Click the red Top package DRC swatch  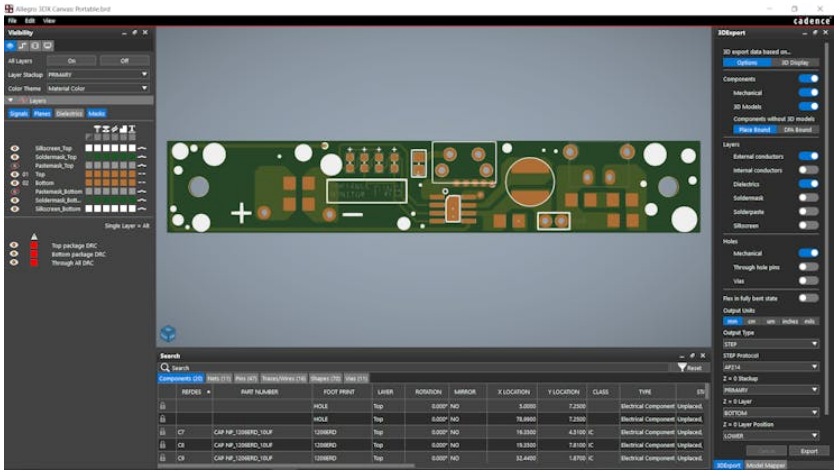[36, 245]
